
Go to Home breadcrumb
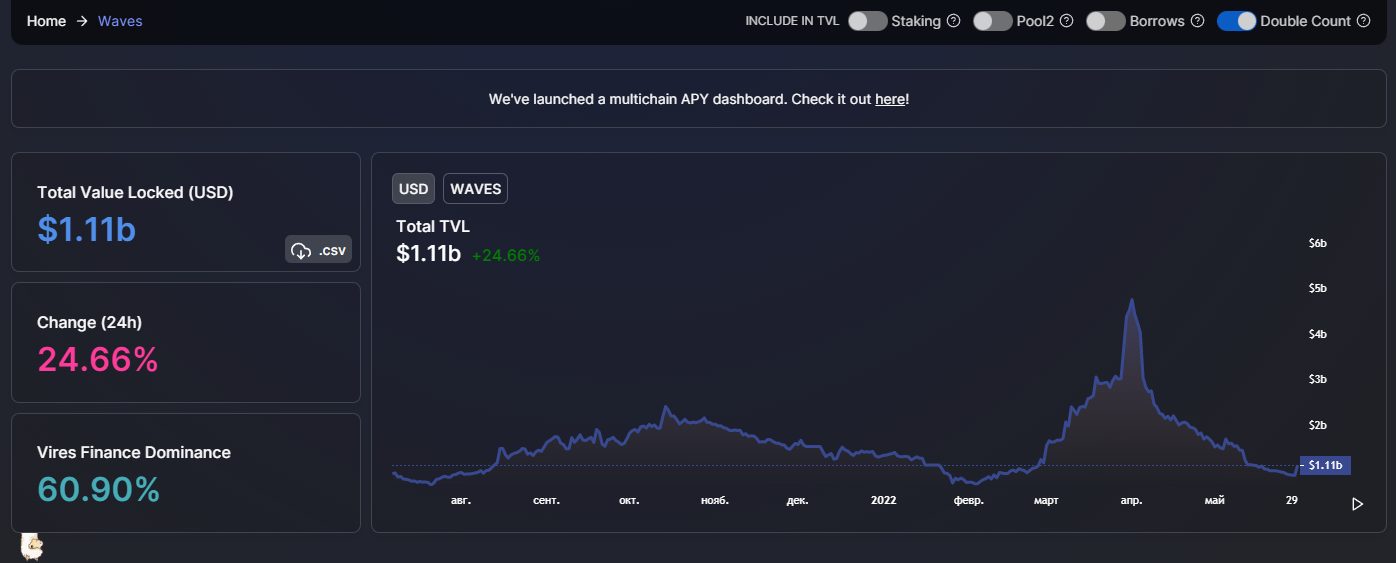tap(46, 21)
